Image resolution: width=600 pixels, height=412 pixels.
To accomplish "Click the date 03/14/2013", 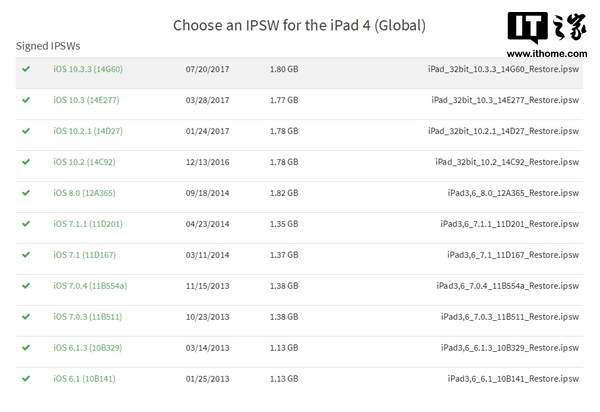I will coord(207,348).
